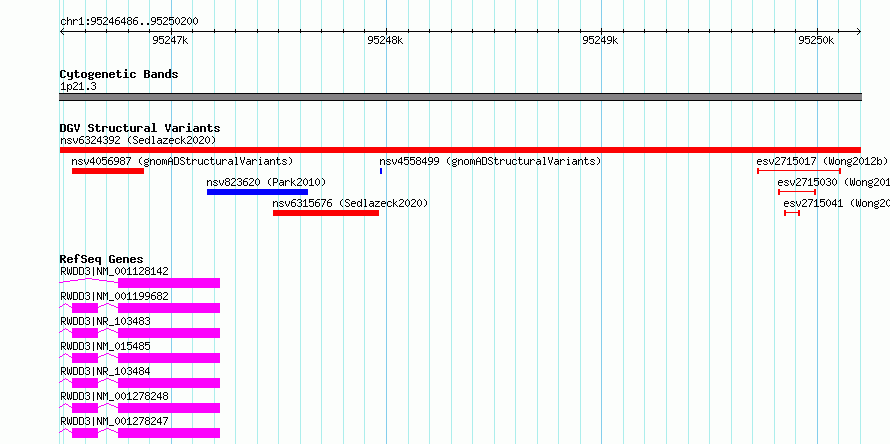890x444 pixels.
Task: Click the gray 1p21.3 cytogenetic band bar
Action: point(460,97)
